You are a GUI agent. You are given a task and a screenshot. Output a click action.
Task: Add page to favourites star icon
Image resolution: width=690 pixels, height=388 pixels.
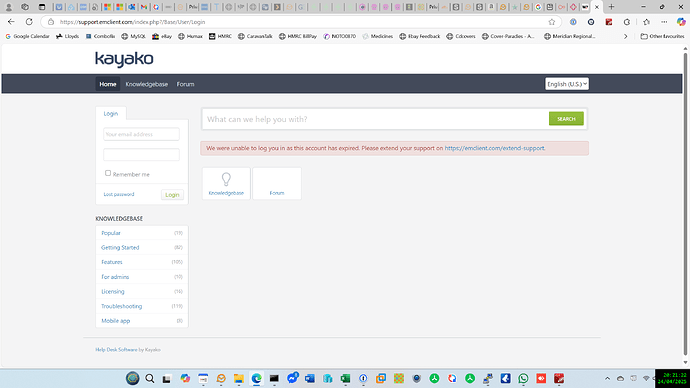(x=551, y=22)
